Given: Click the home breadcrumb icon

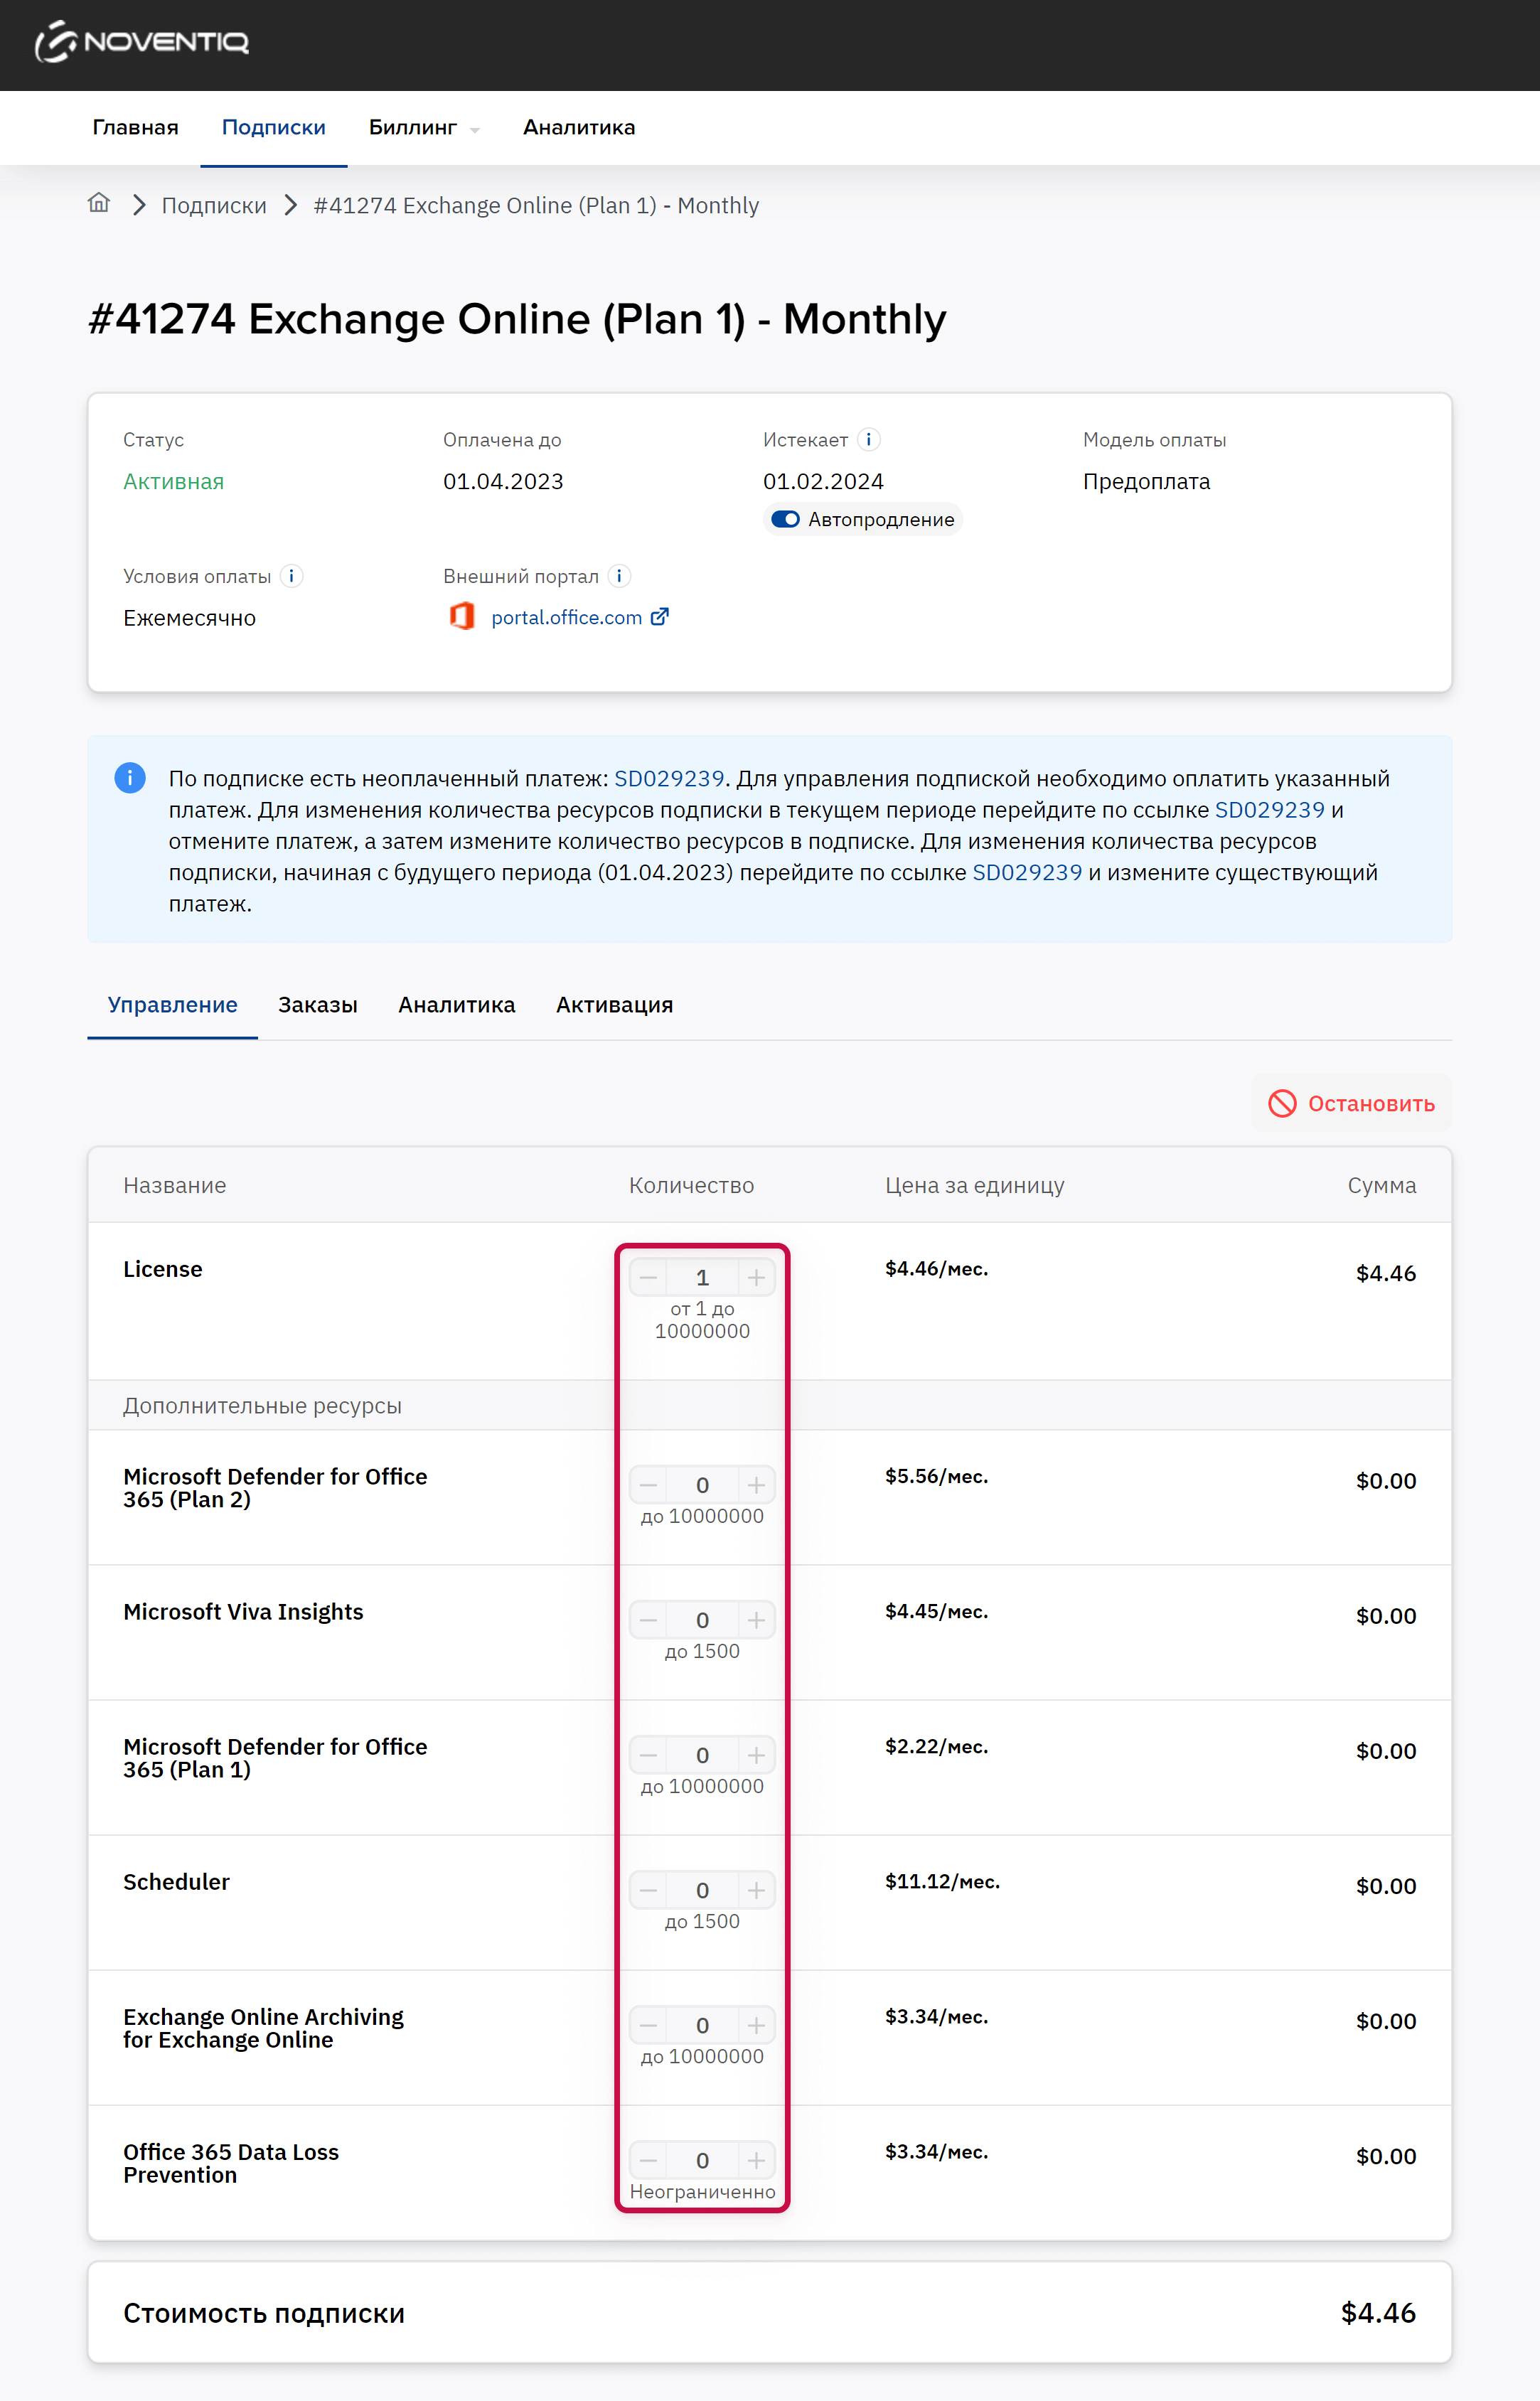Looking at the screenshot, I should point(98,204).
